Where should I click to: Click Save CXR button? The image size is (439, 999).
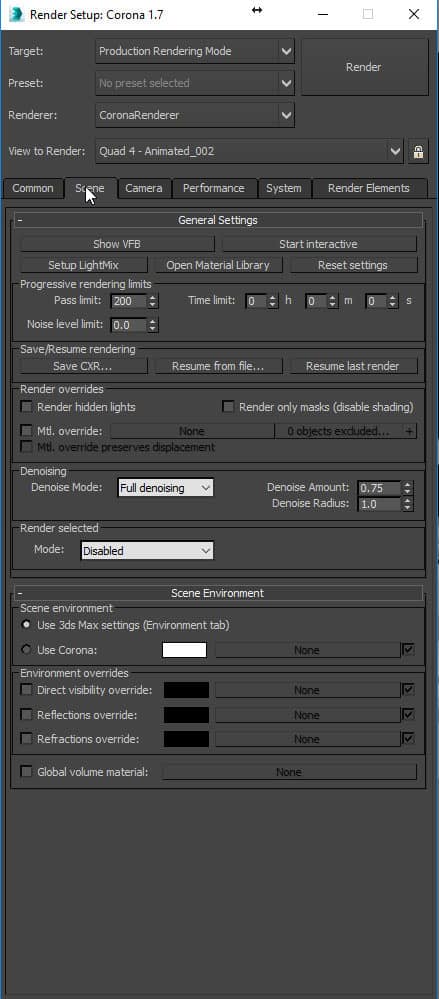coord(83,366)
